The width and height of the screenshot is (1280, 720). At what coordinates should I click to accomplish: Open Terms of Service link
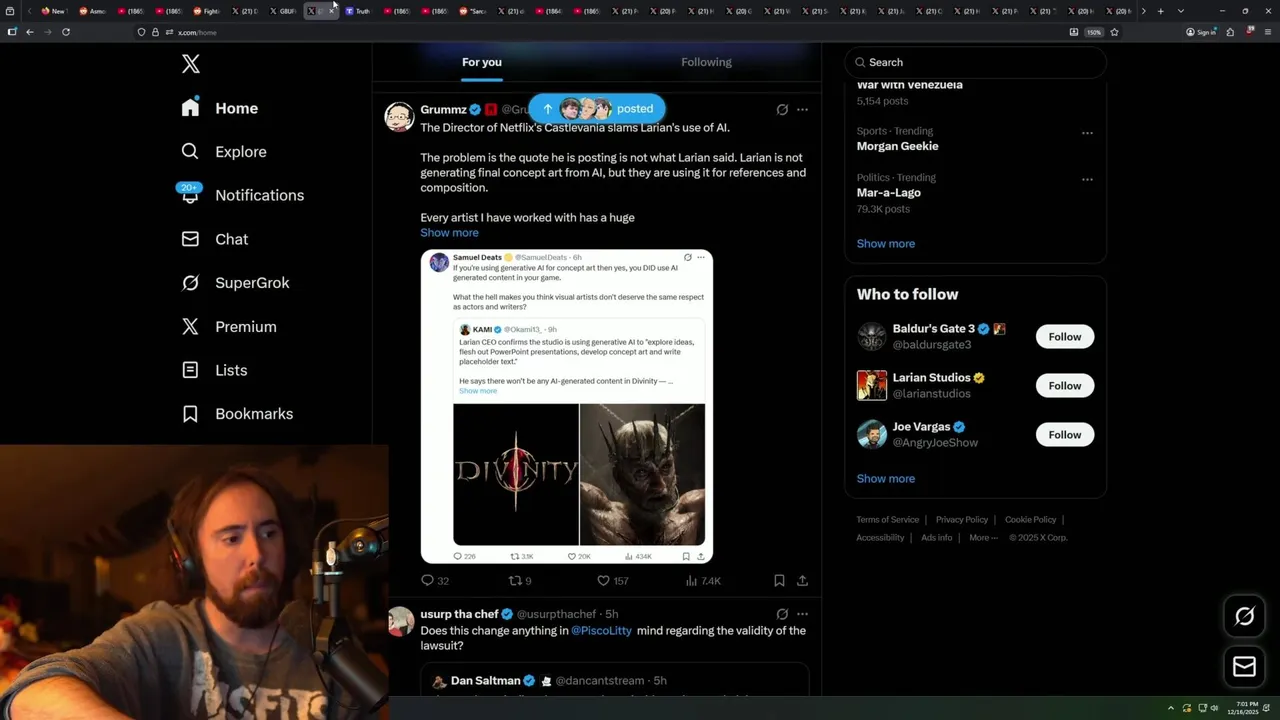point(887,520)
